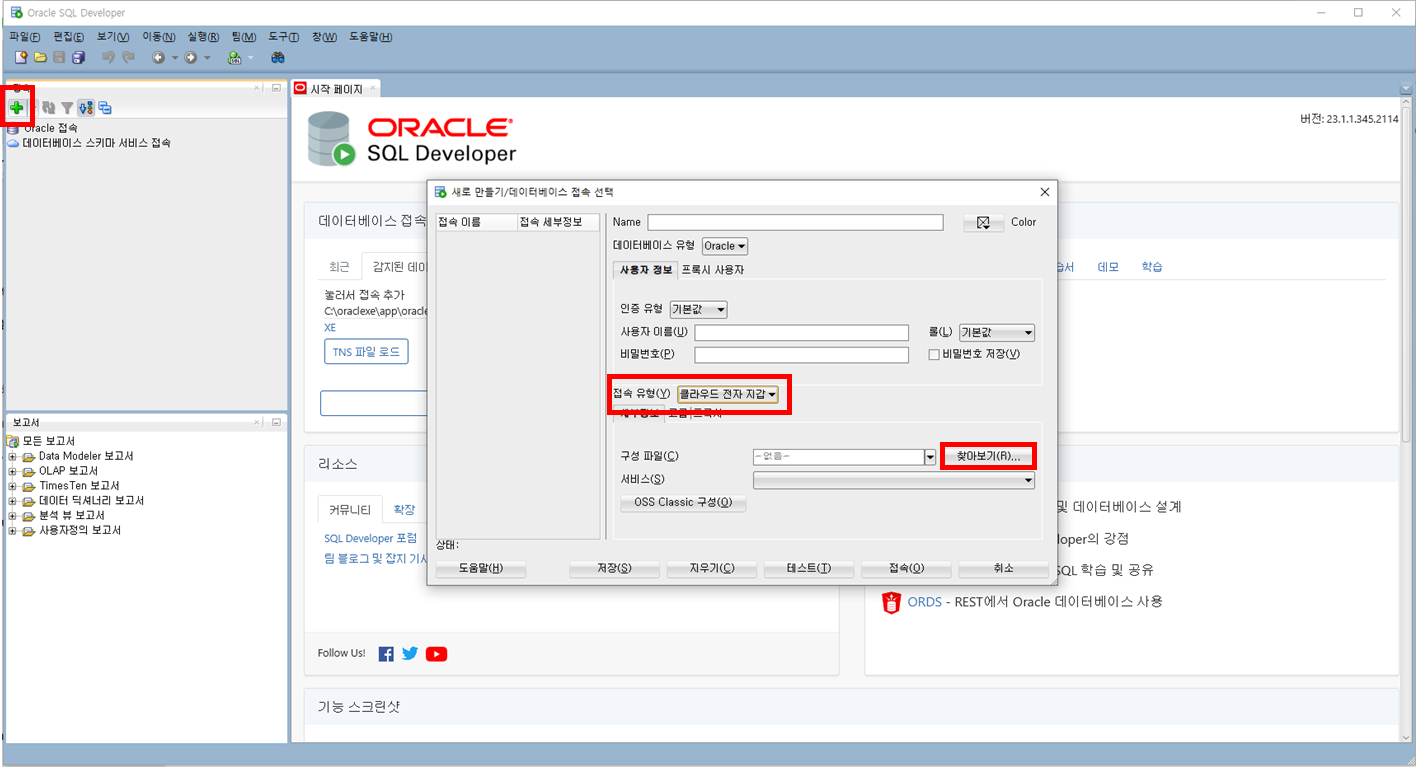Viewport: 1416px width, 767px height.
Task: Click the Name input field
Action: [795, 222]
